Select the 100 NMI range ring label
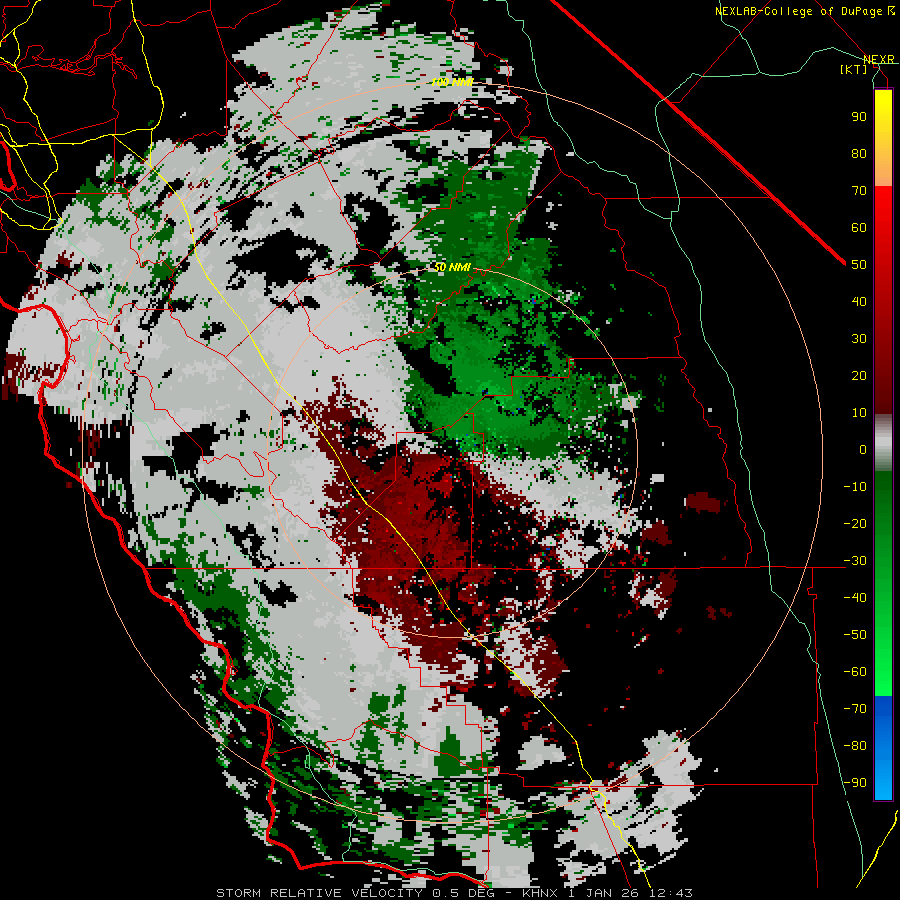The height and width of the screenshot is (900, 900). pos(452,82)
